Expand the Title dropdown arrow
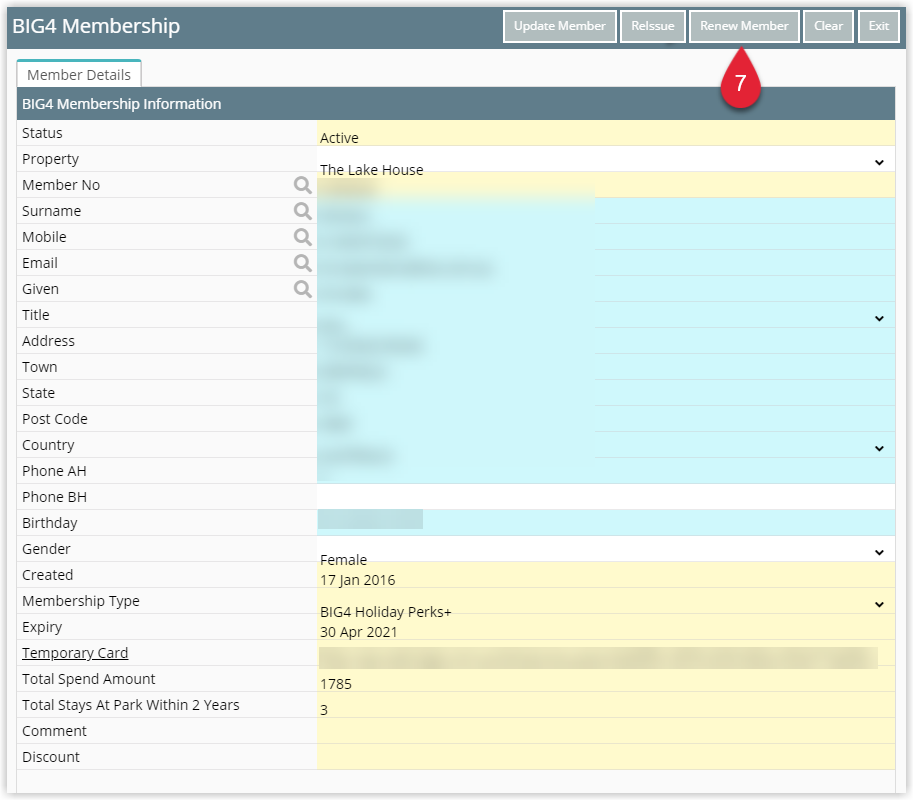The image size is (914, 801). [879, 318]
